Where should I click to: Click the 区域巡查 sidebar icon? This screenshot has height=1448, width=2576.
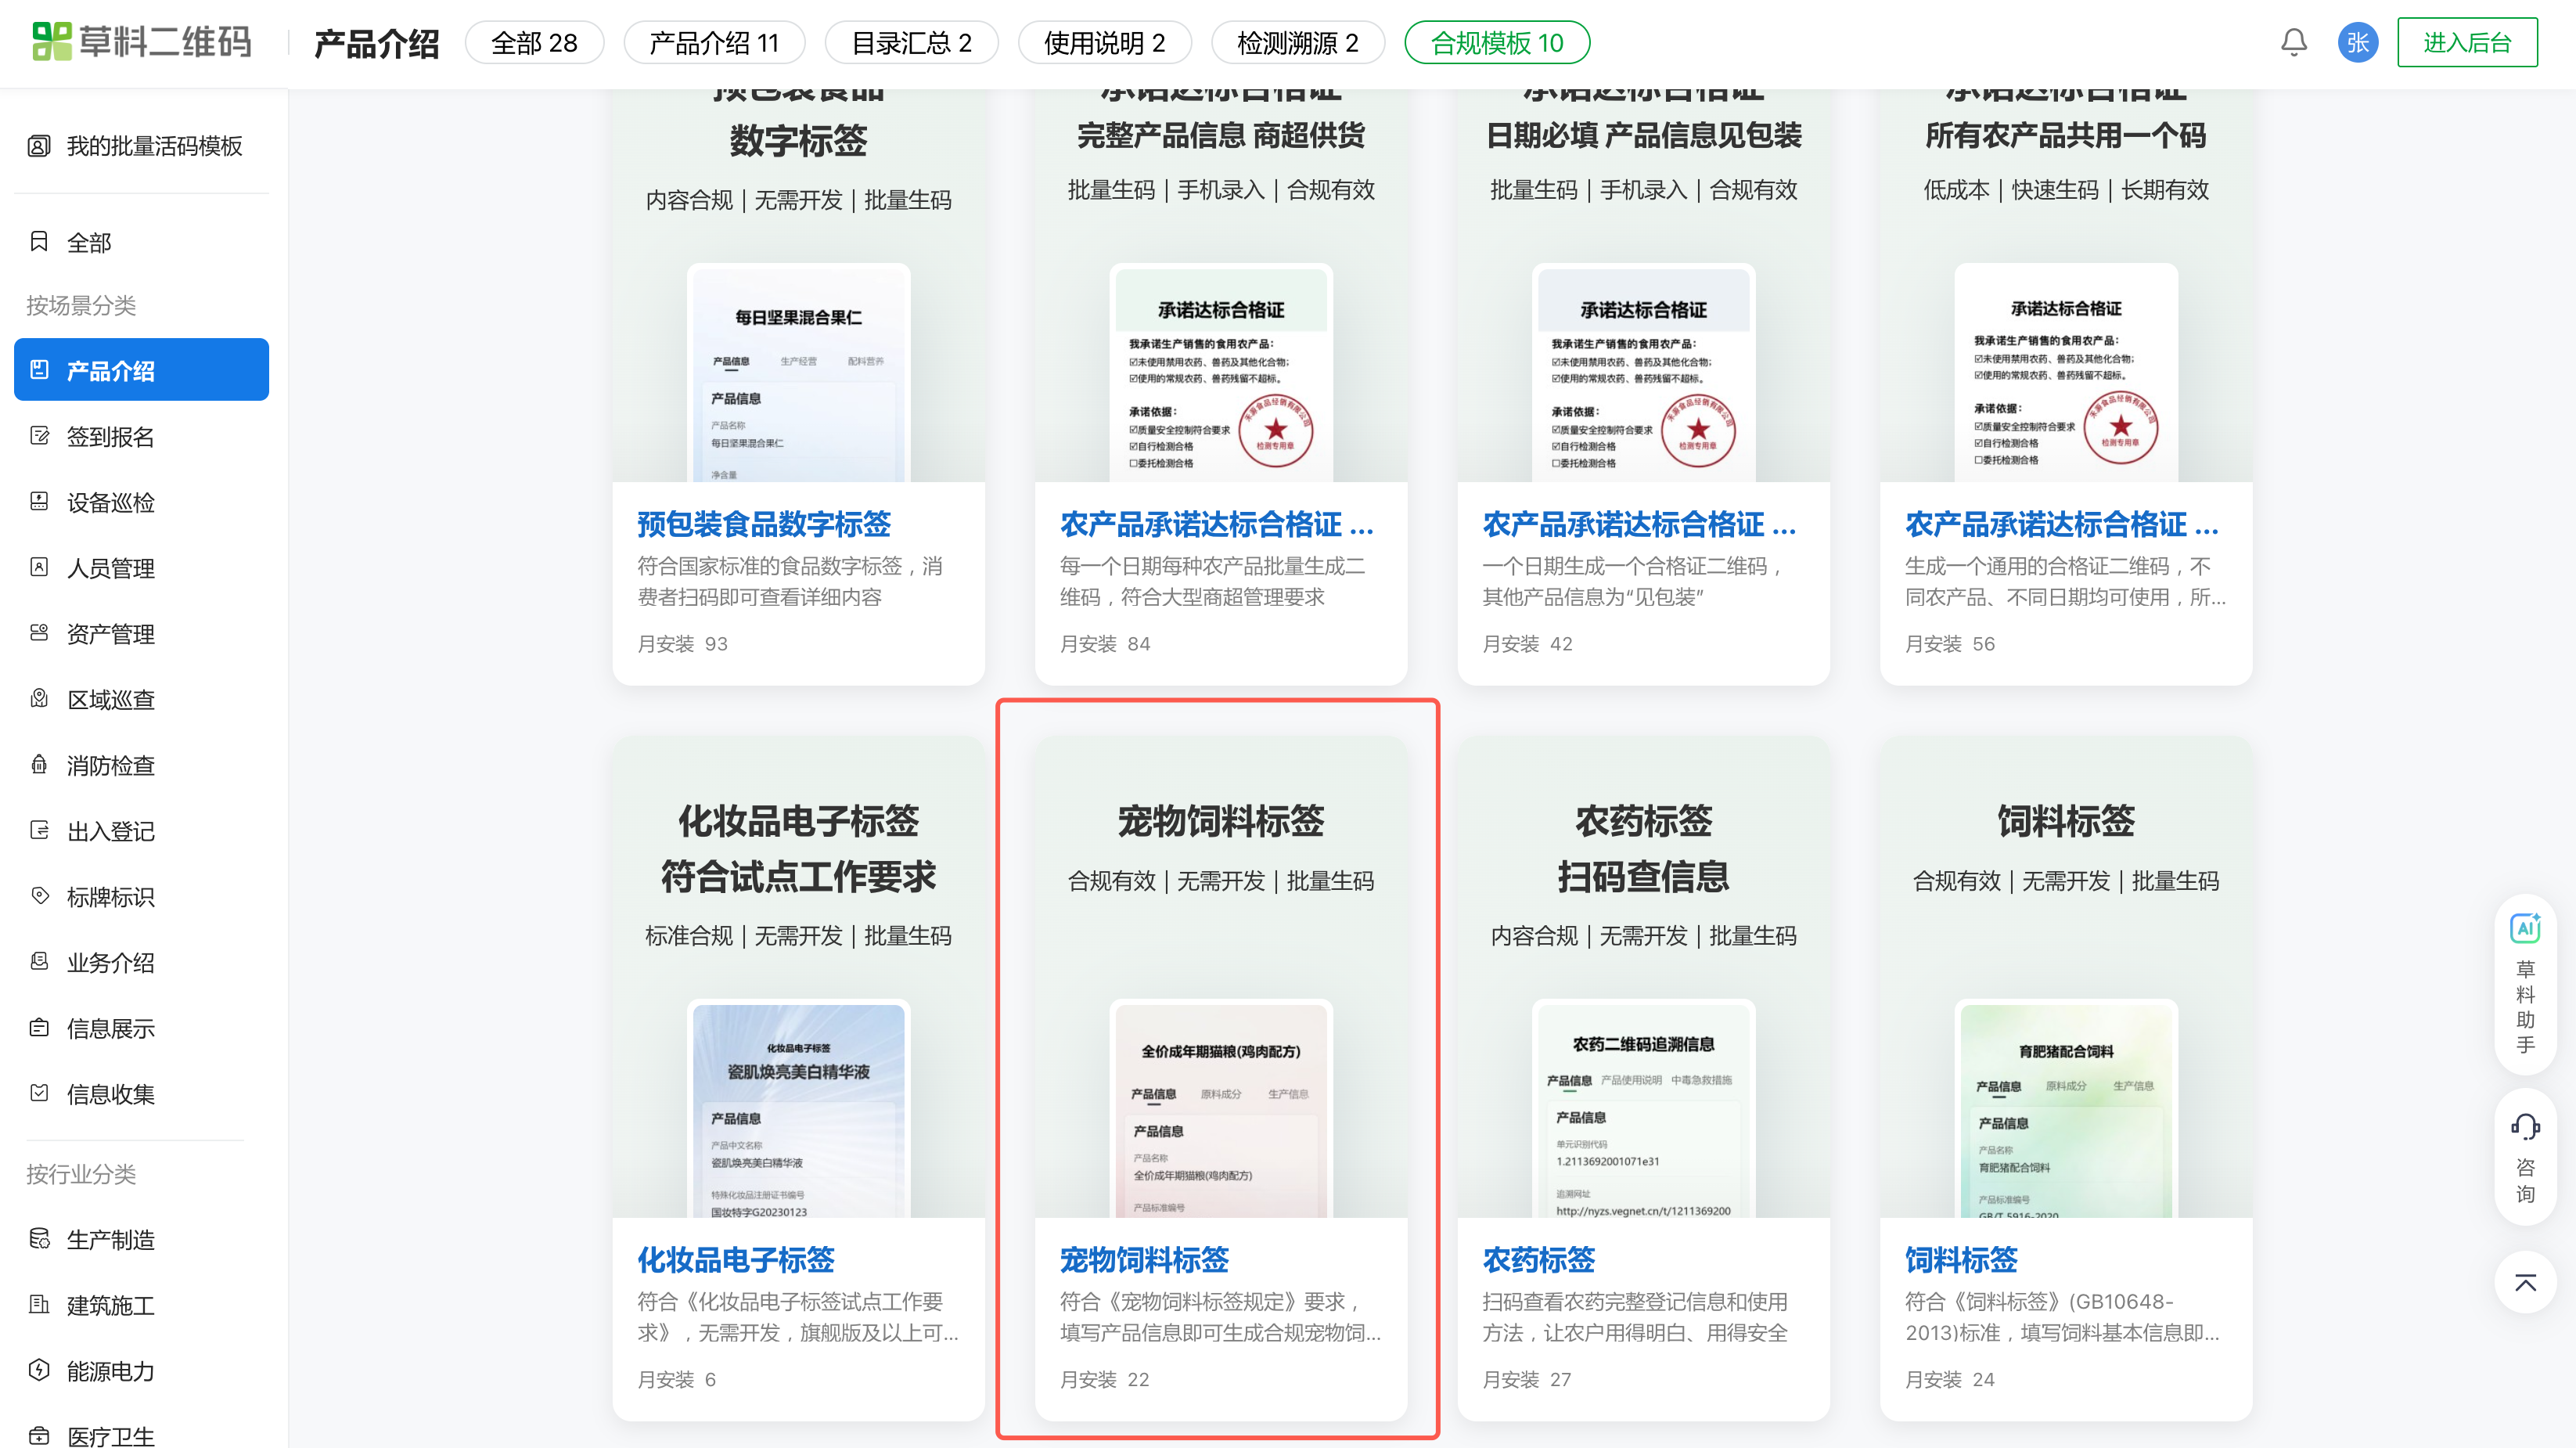click(x=39, y=699)
